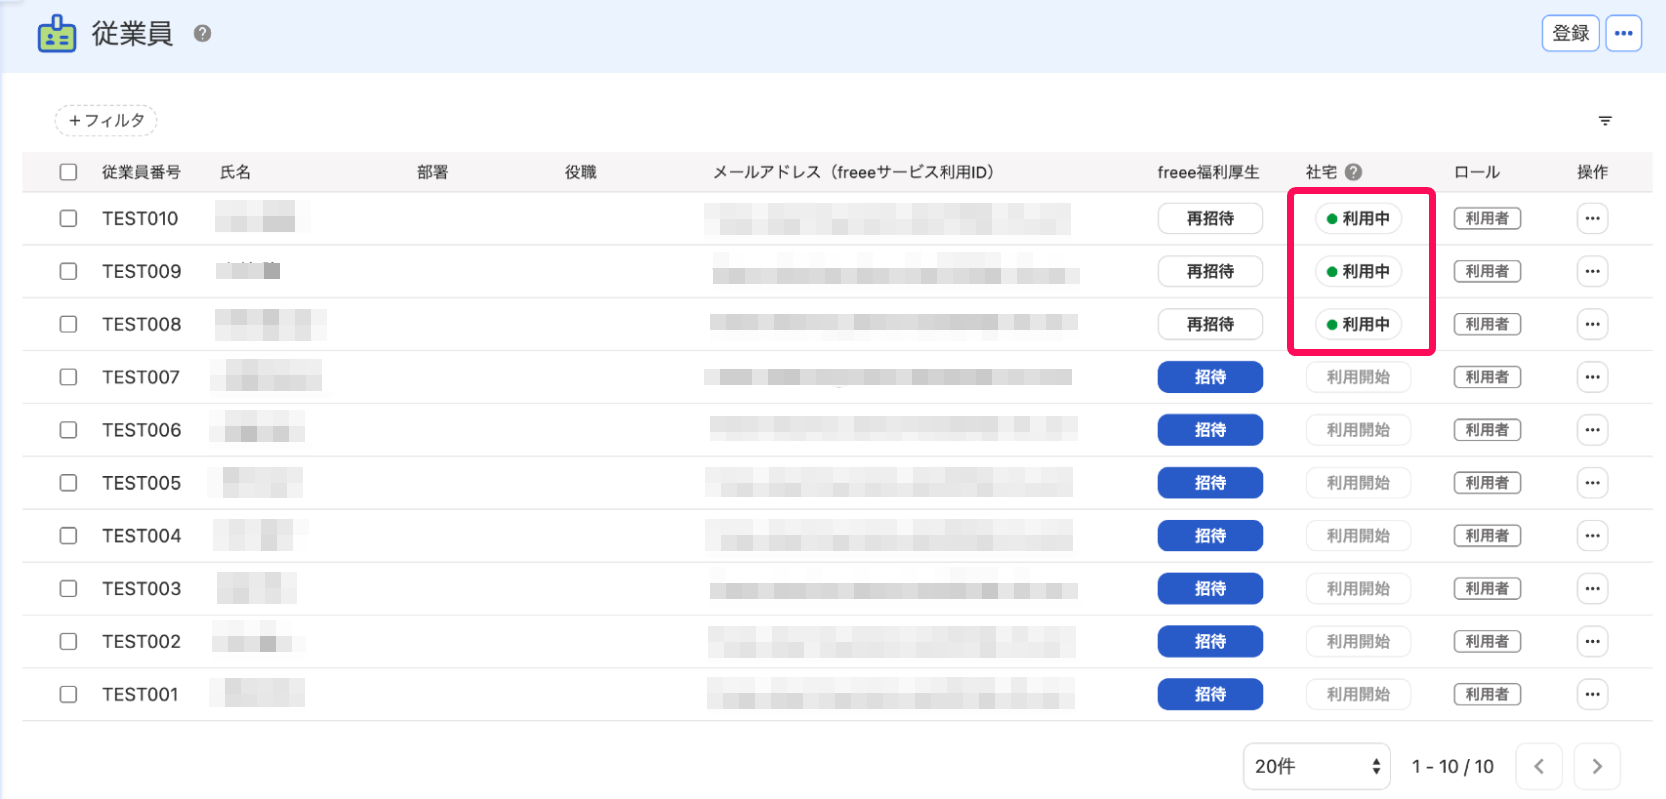Check the box for TEST004
The width and height of the screenshot is (1666, 799).
click(x=68, y=536)
